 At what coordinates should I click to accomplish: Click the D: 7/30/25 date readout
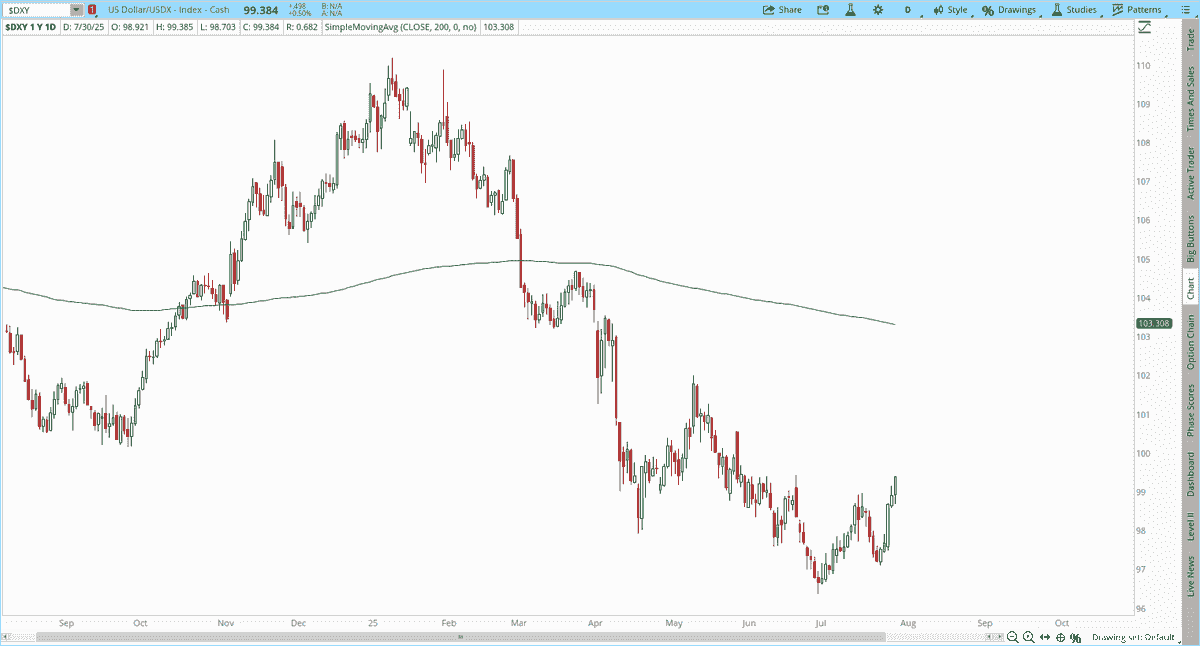pyautogui.click(x=86, y=27)
